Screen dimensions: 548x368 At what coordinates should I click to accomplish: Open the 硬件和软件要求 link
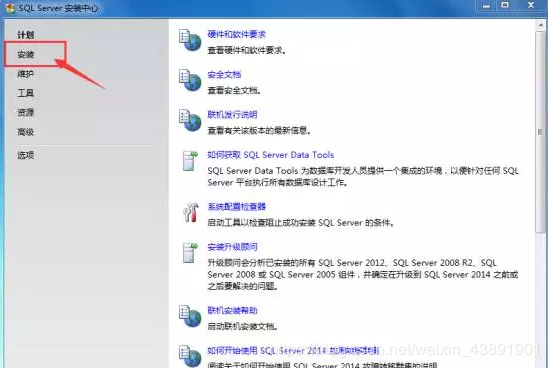(x=236, y=34)
